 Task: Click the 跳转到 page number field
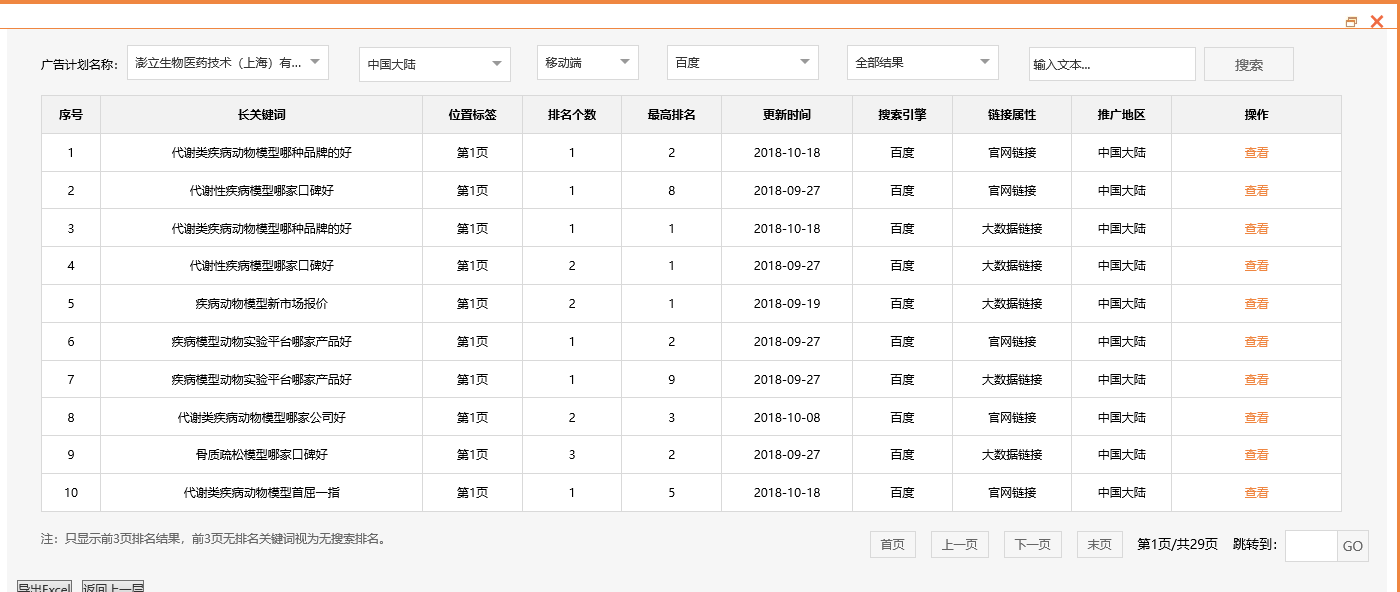tap(1310, 546)
